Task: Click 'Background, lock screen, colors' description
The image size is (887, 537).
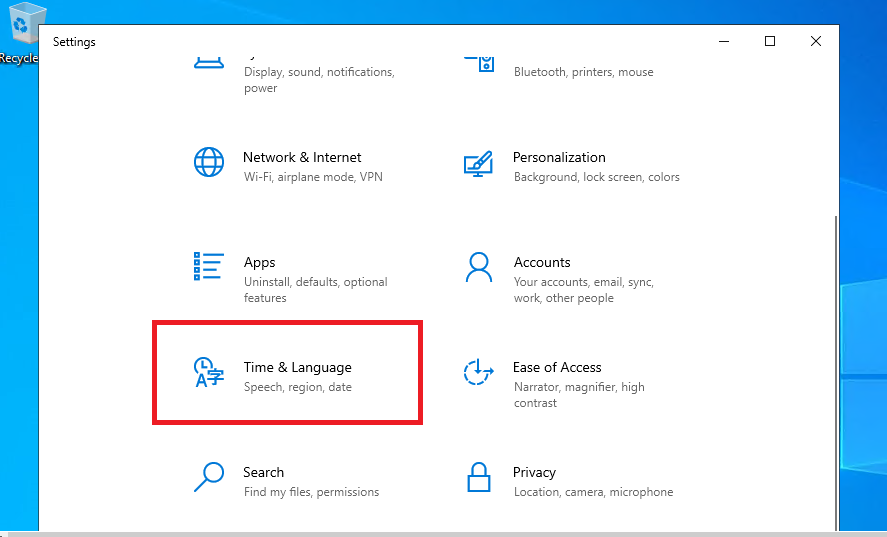Action: coord(597,177)
